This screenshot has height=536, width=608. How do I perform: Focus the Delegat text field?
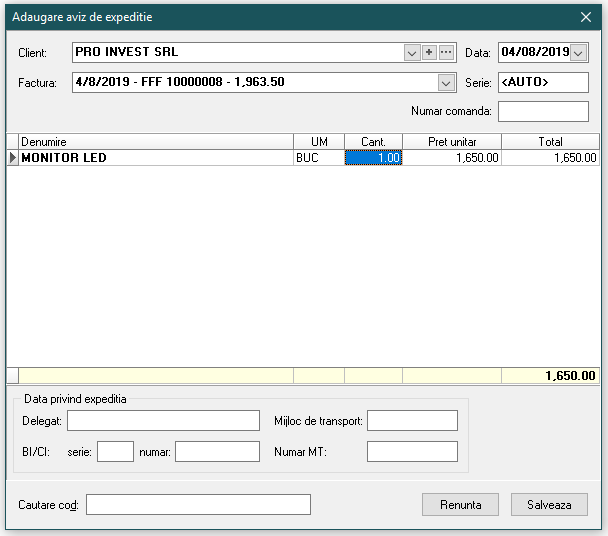click(163, 421)
